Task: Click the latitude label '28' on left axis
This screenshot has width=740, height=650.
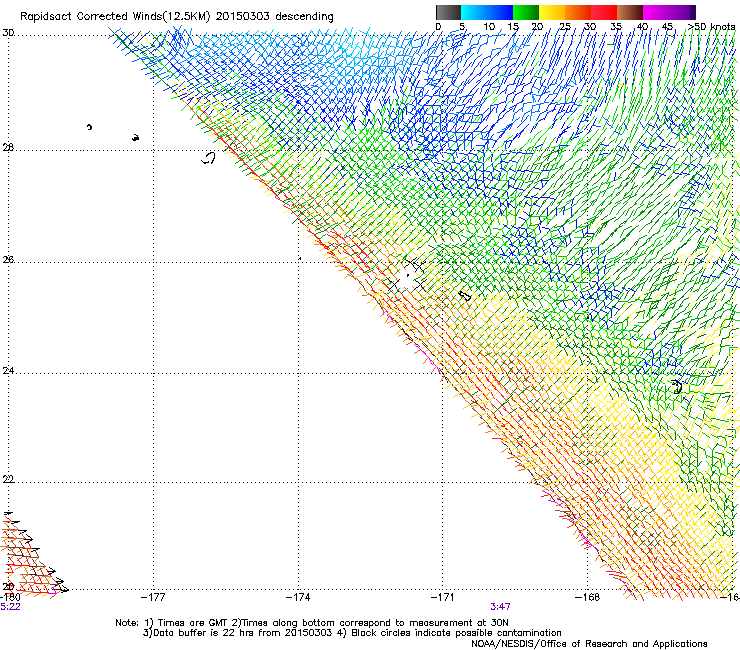Action: [x=8, y=148]
